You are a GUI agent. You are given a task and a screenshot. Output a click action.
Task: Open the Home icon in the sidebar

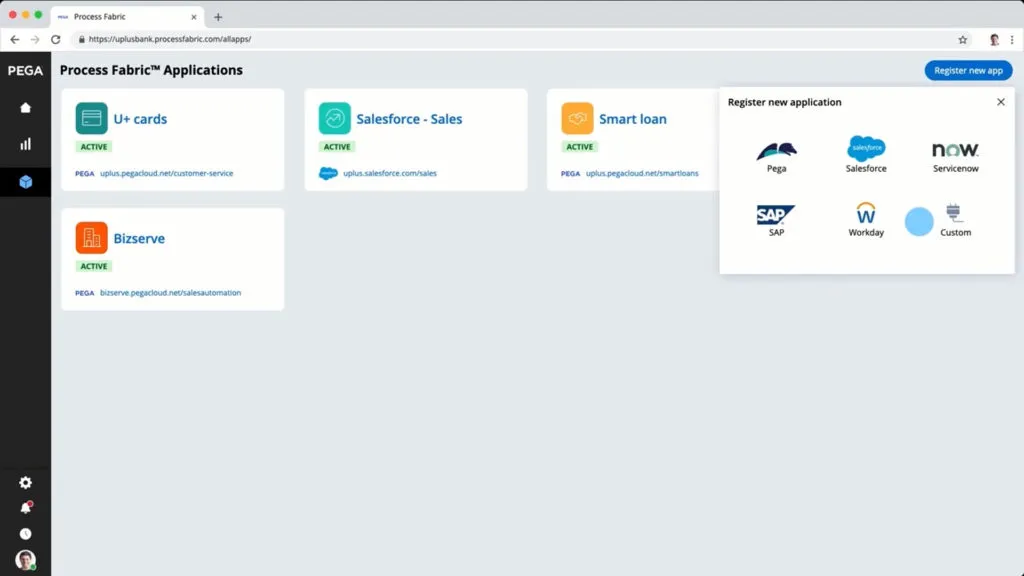(x=25, y=108)
